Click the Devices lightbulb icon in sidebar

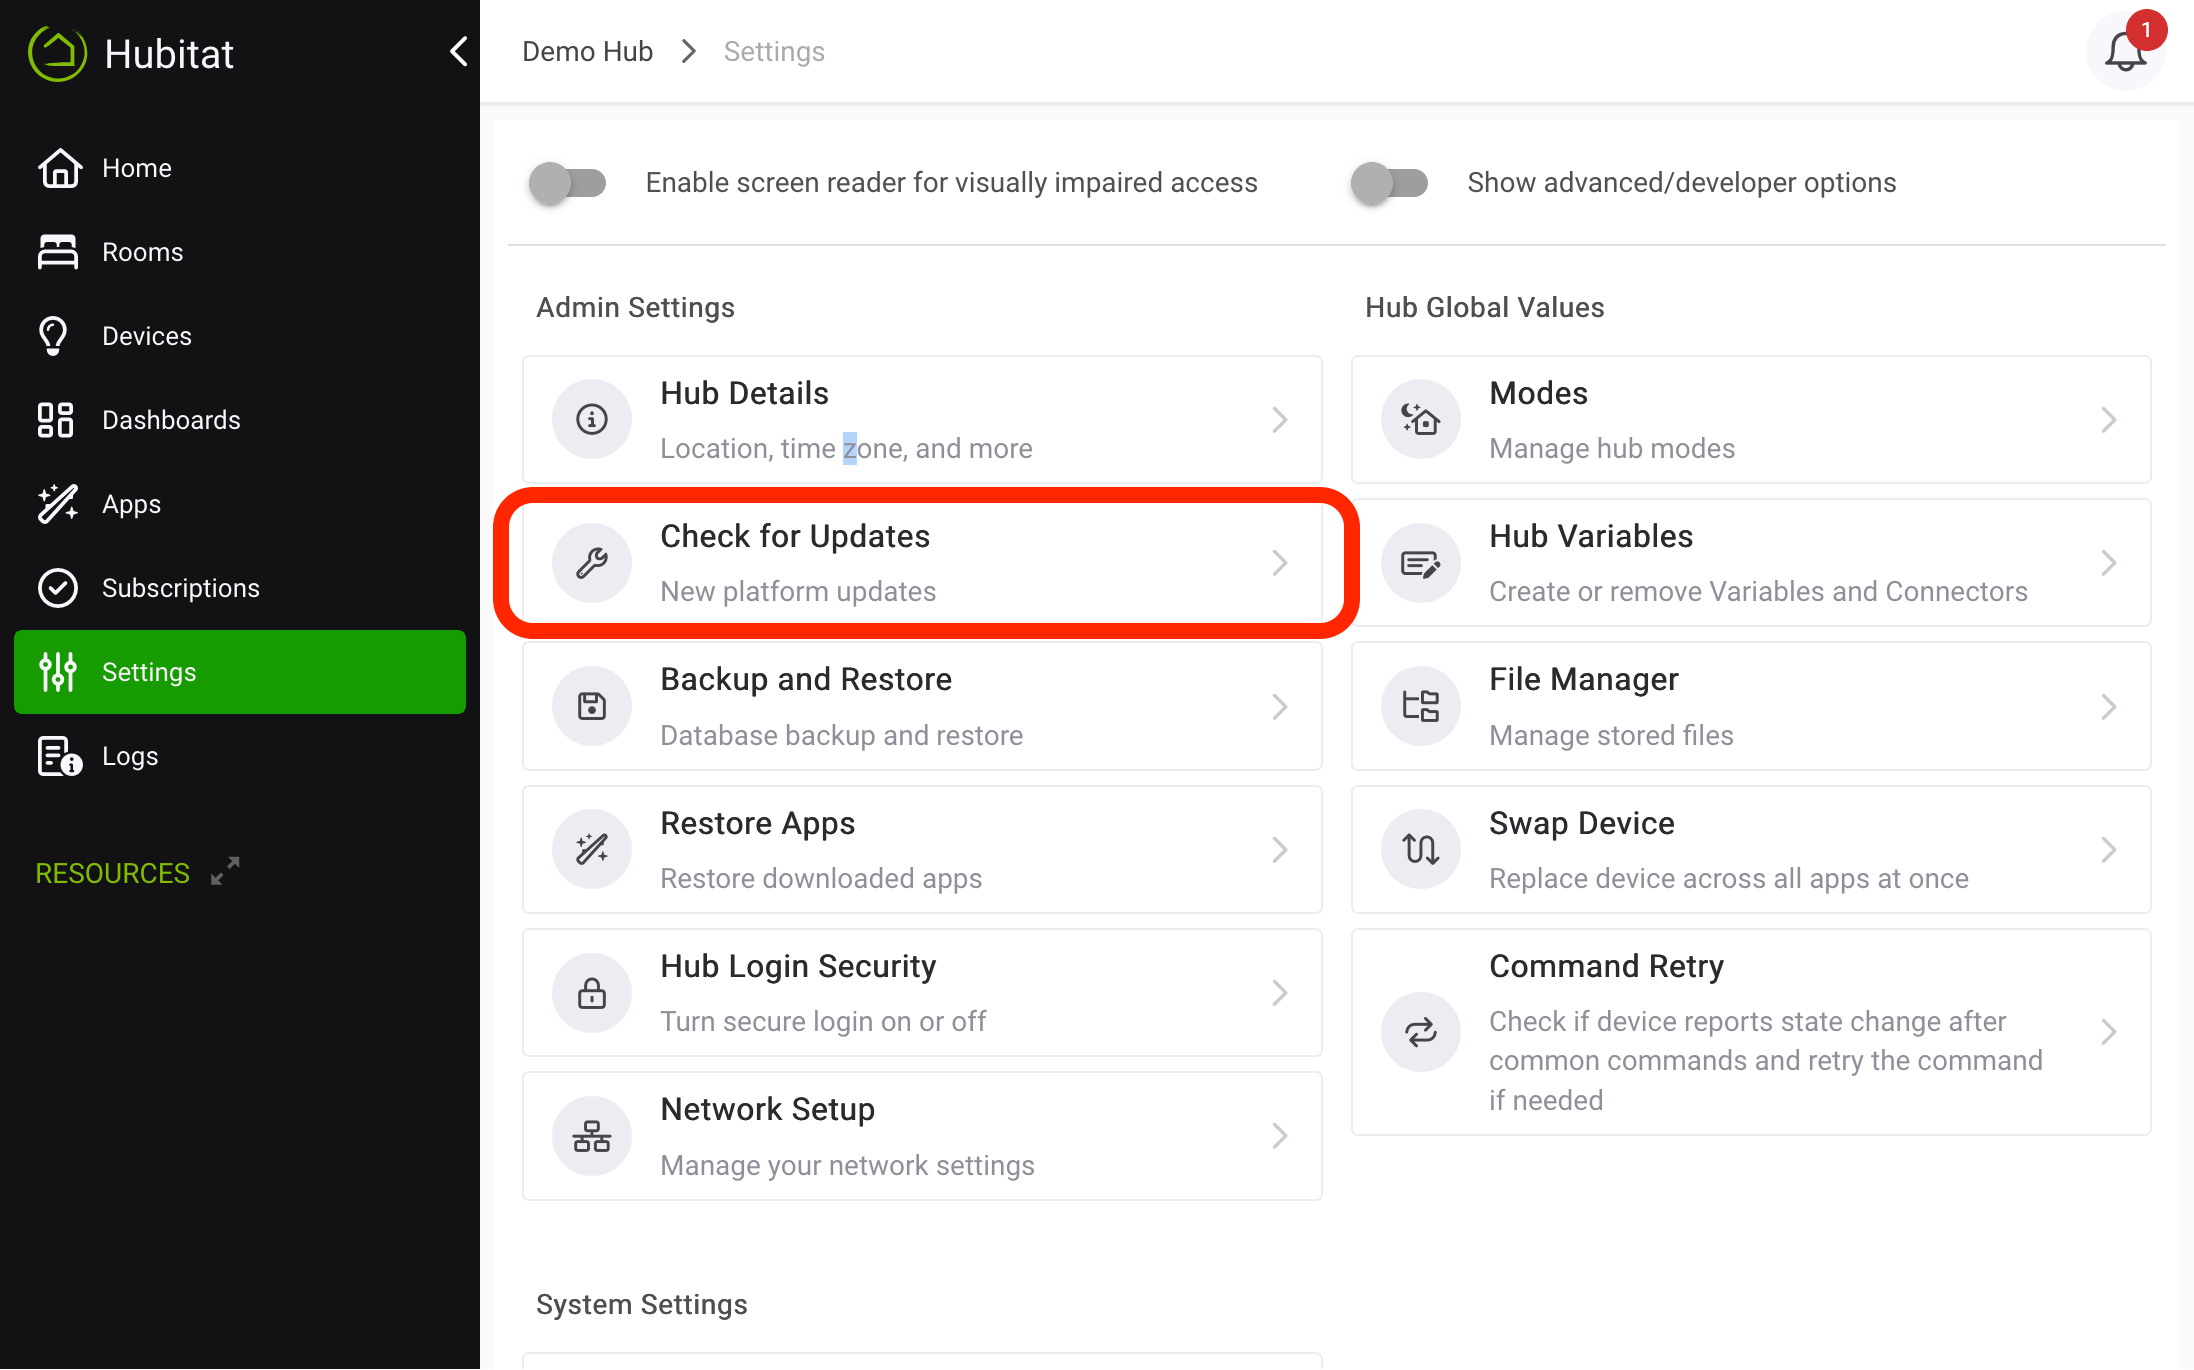(x=54, y=336)
